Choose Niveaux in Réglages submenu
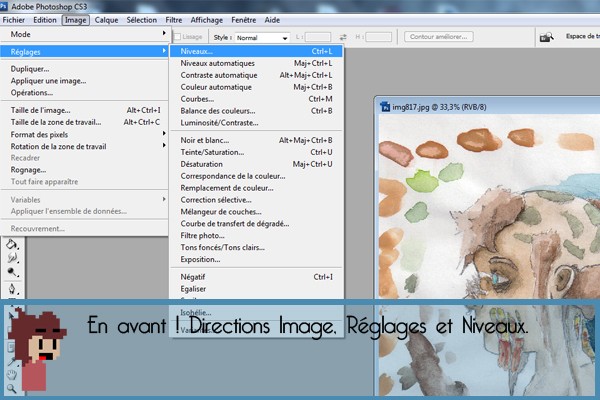The width and height of the screenshot is (600, 400). point(256,51)
